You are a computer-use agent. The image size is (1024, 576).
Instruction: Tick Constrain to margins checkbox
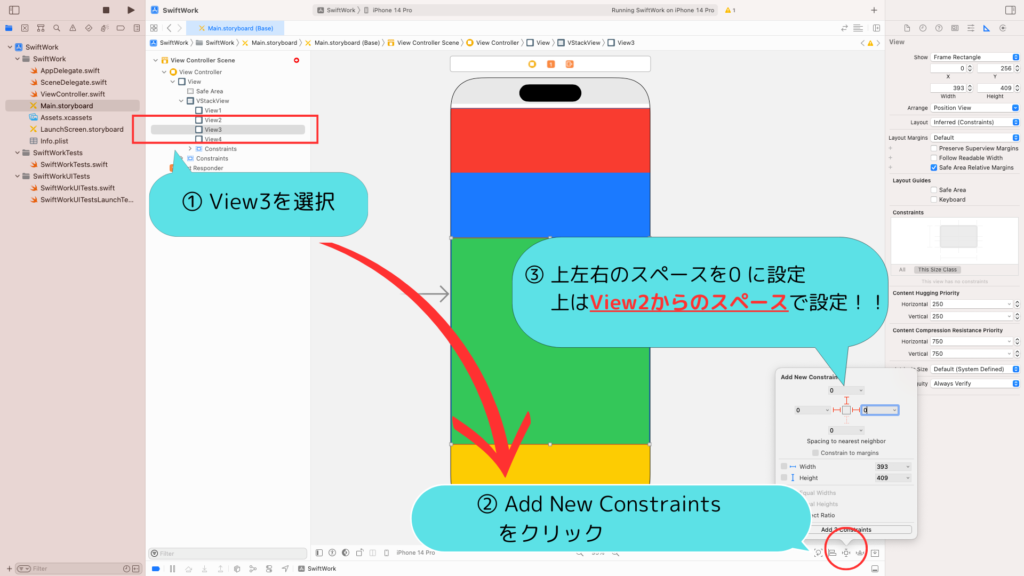click(815, 453)
